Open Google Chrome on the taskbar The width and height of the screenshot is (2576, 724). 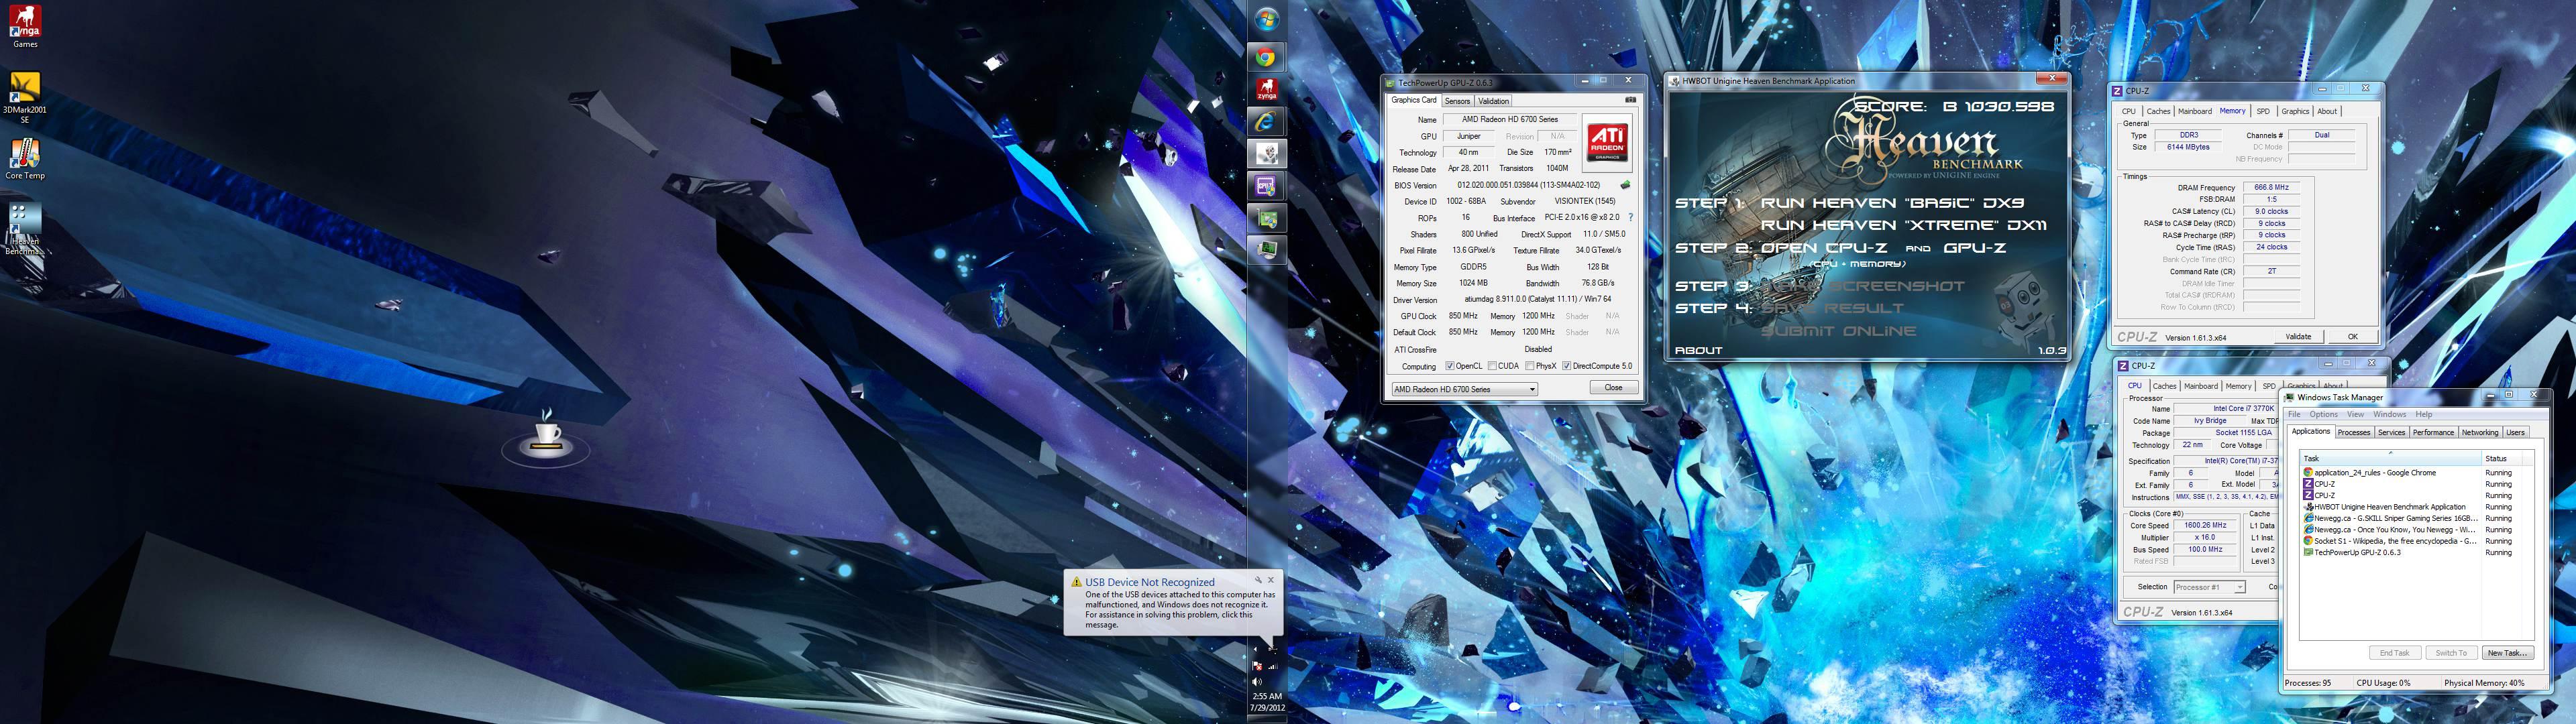[x=1266, y=58]
